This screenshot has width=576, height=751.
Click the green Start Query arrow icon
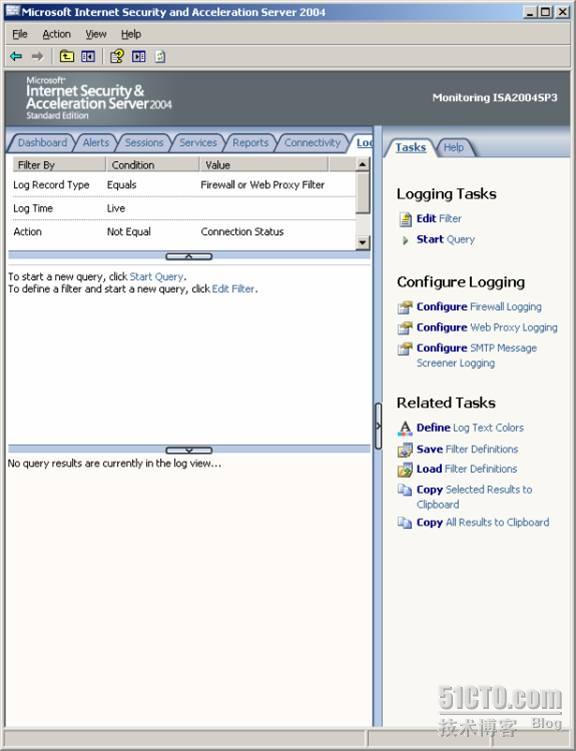point(405,240)
